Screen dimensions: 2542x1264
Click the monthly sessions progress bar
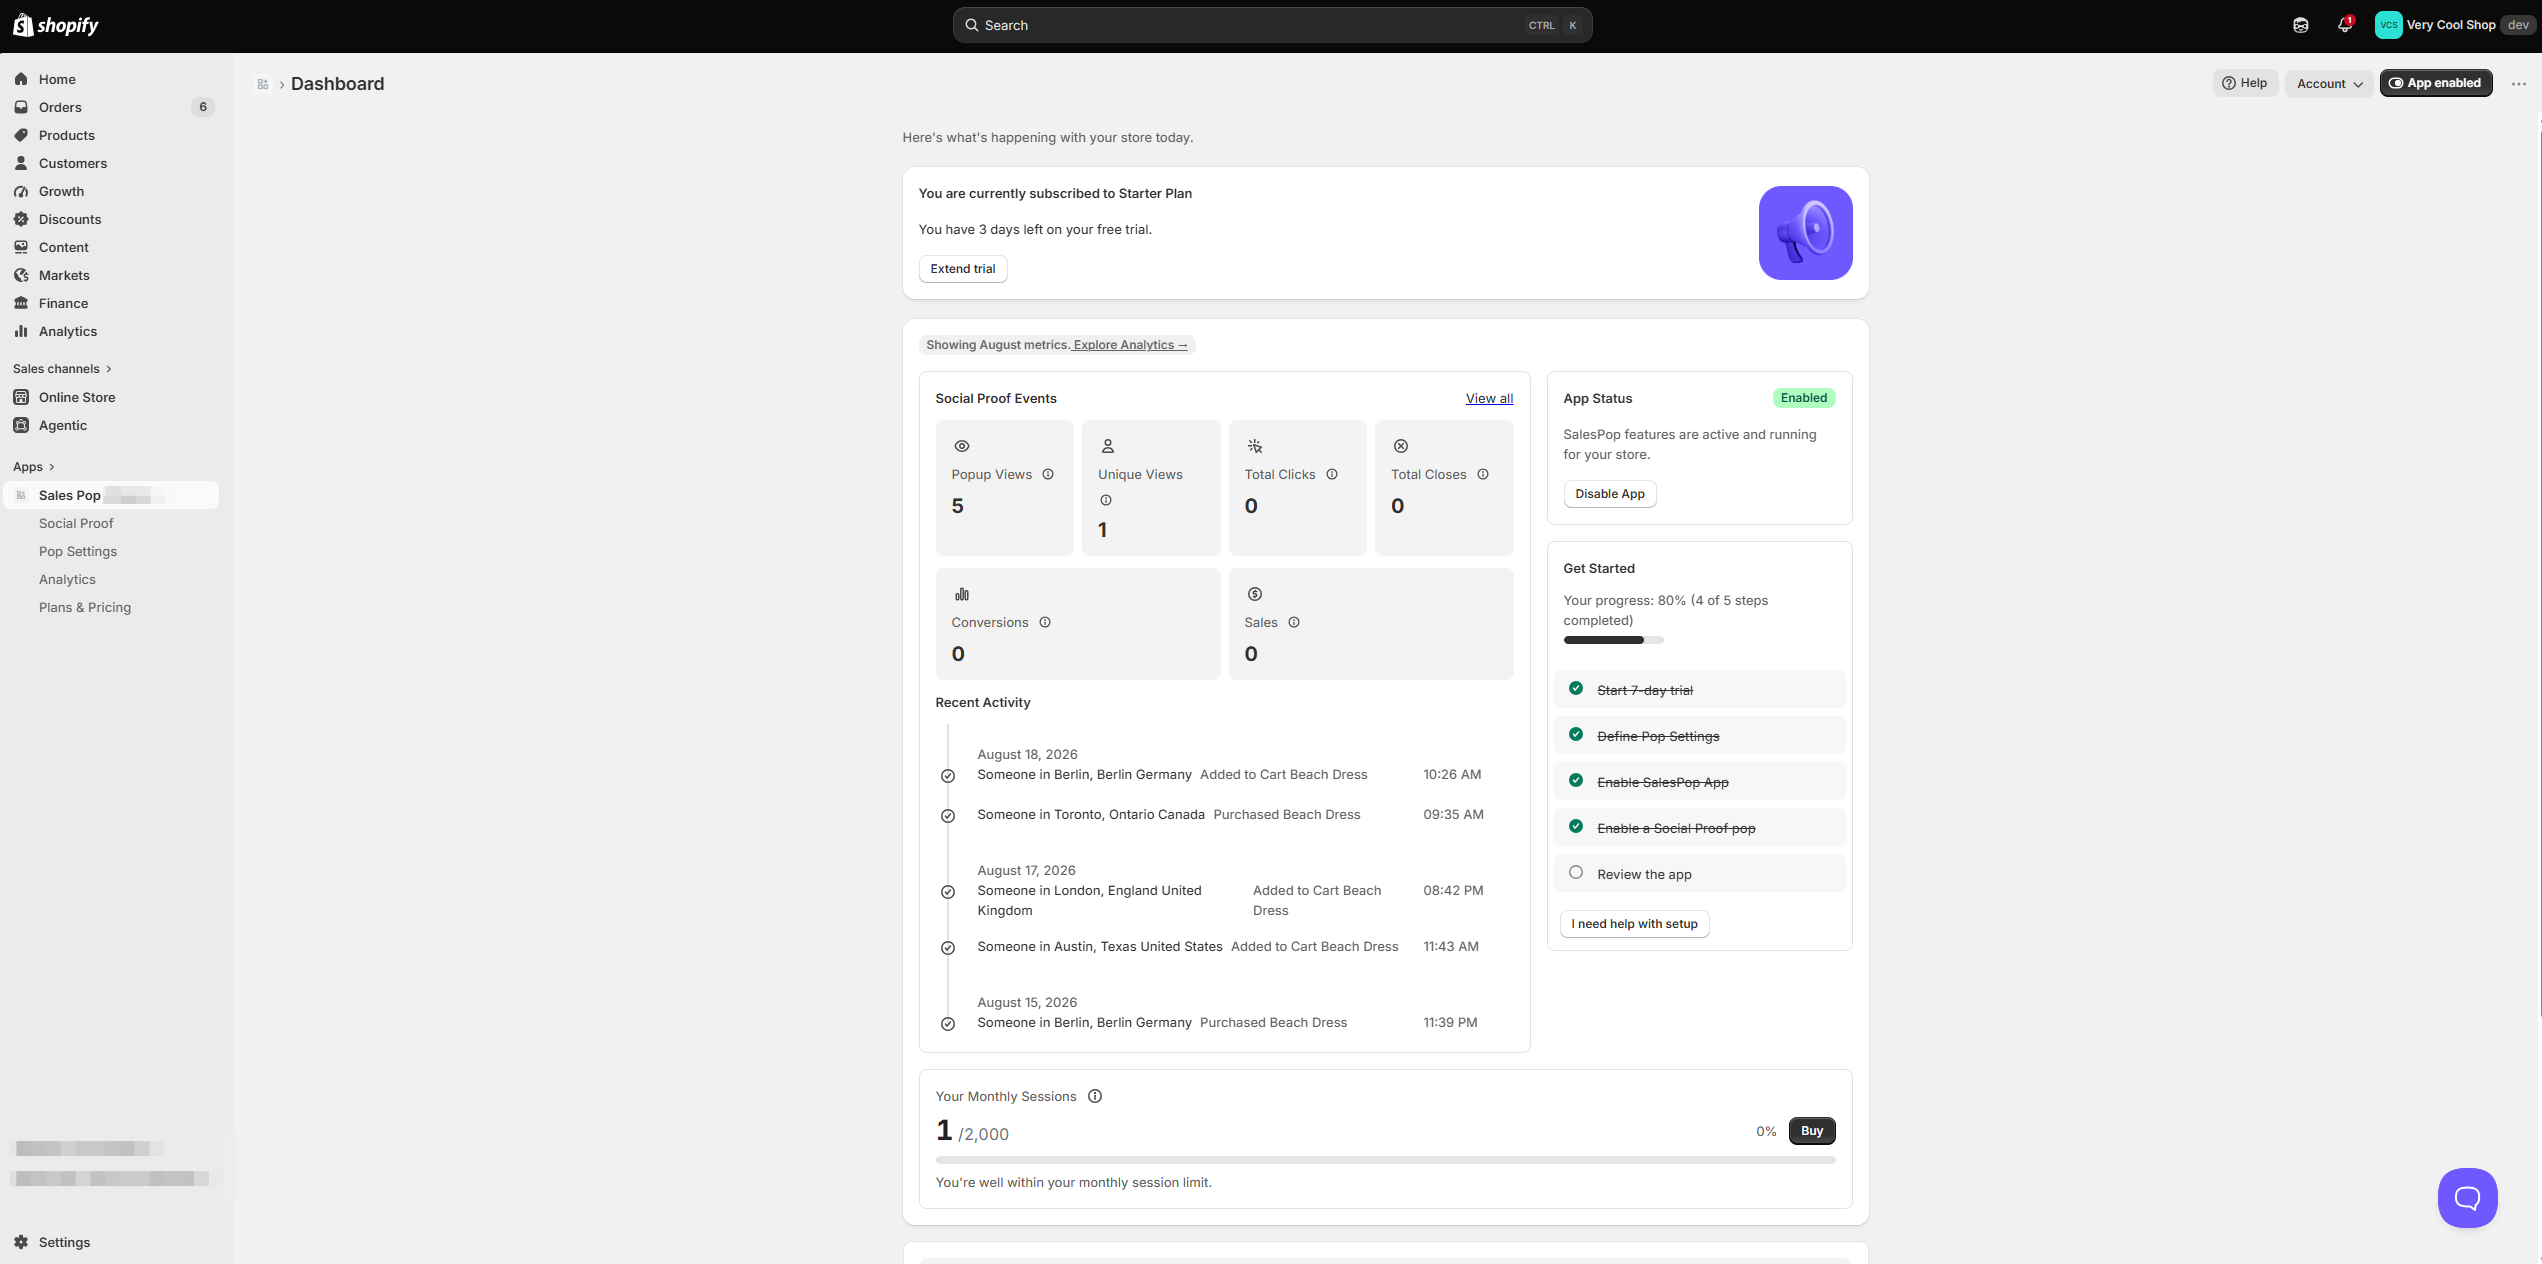click(x=1385, y=1160)
